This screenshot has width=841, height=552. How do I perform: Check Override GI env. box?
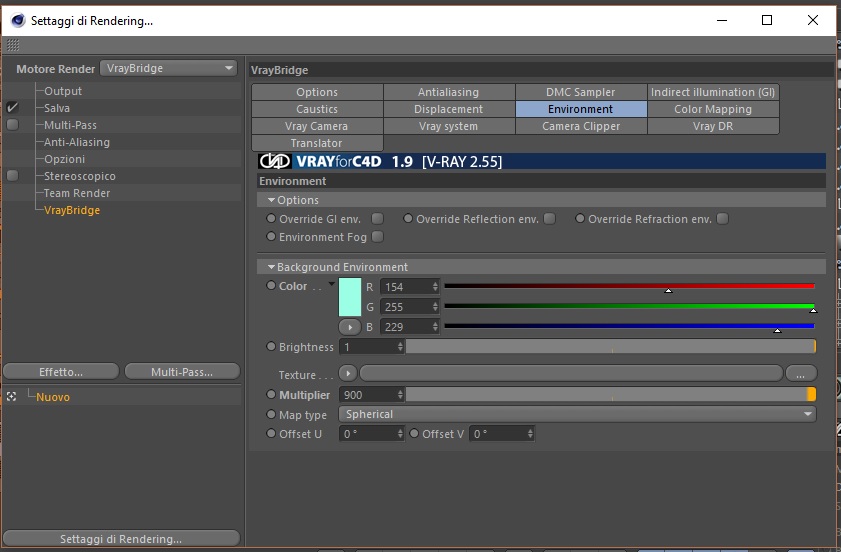point(378,219)
